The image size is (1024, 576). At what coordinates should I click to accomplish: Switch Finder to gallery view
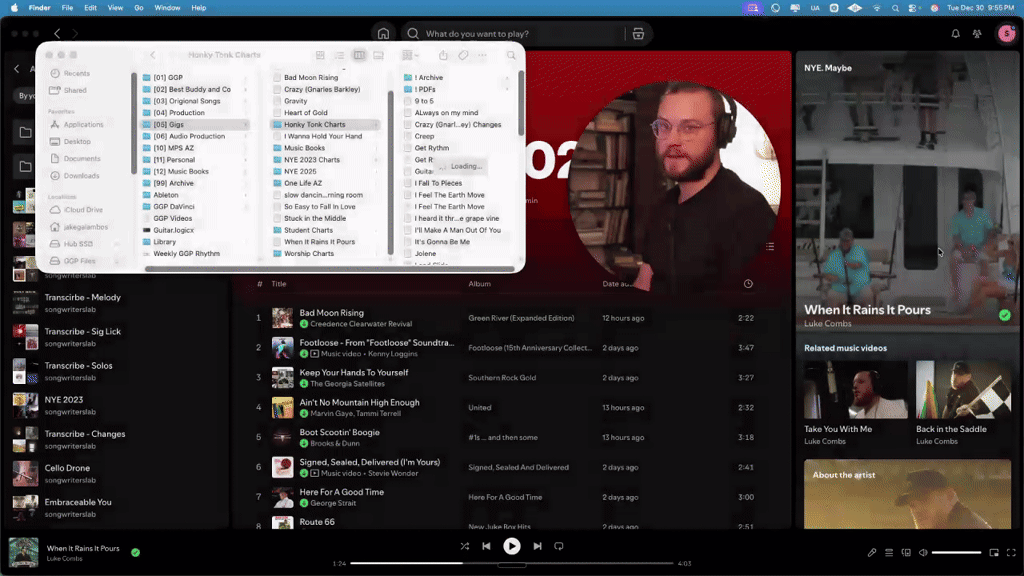click(378, 56)
